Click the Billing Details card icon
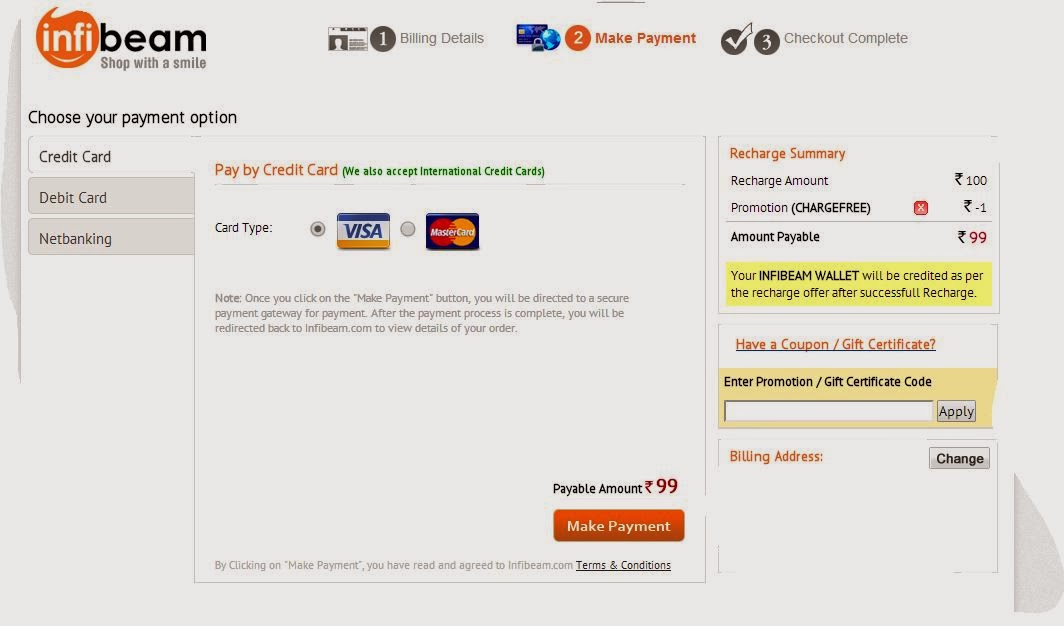The width and height of the screenshot is (1064, 626). click(x=347, y=39)
